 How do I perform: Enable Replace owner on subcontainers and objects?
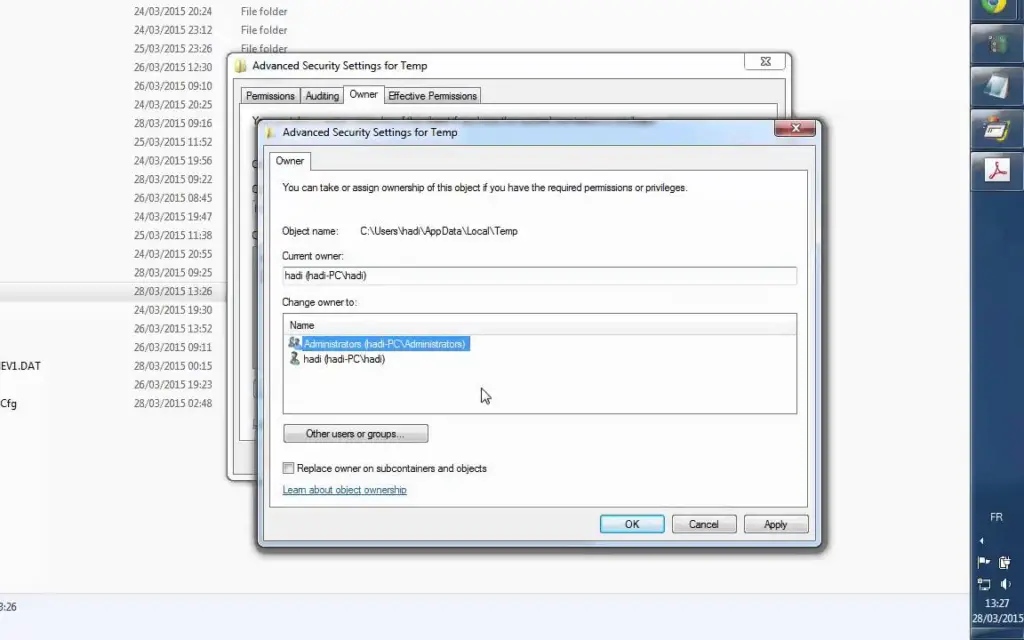pyautogui.click(x=289, y=468)
